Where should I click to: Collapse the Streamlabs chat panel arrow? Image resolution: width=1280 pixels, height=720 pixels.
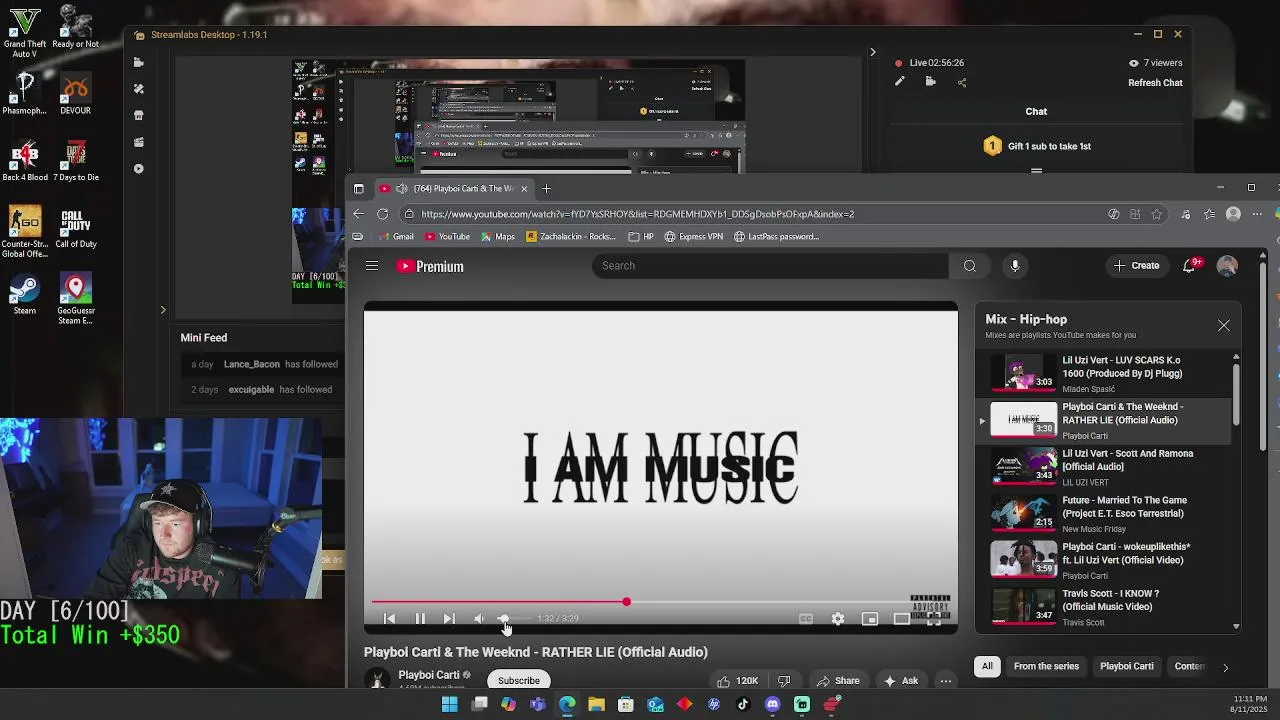point(872,52)
